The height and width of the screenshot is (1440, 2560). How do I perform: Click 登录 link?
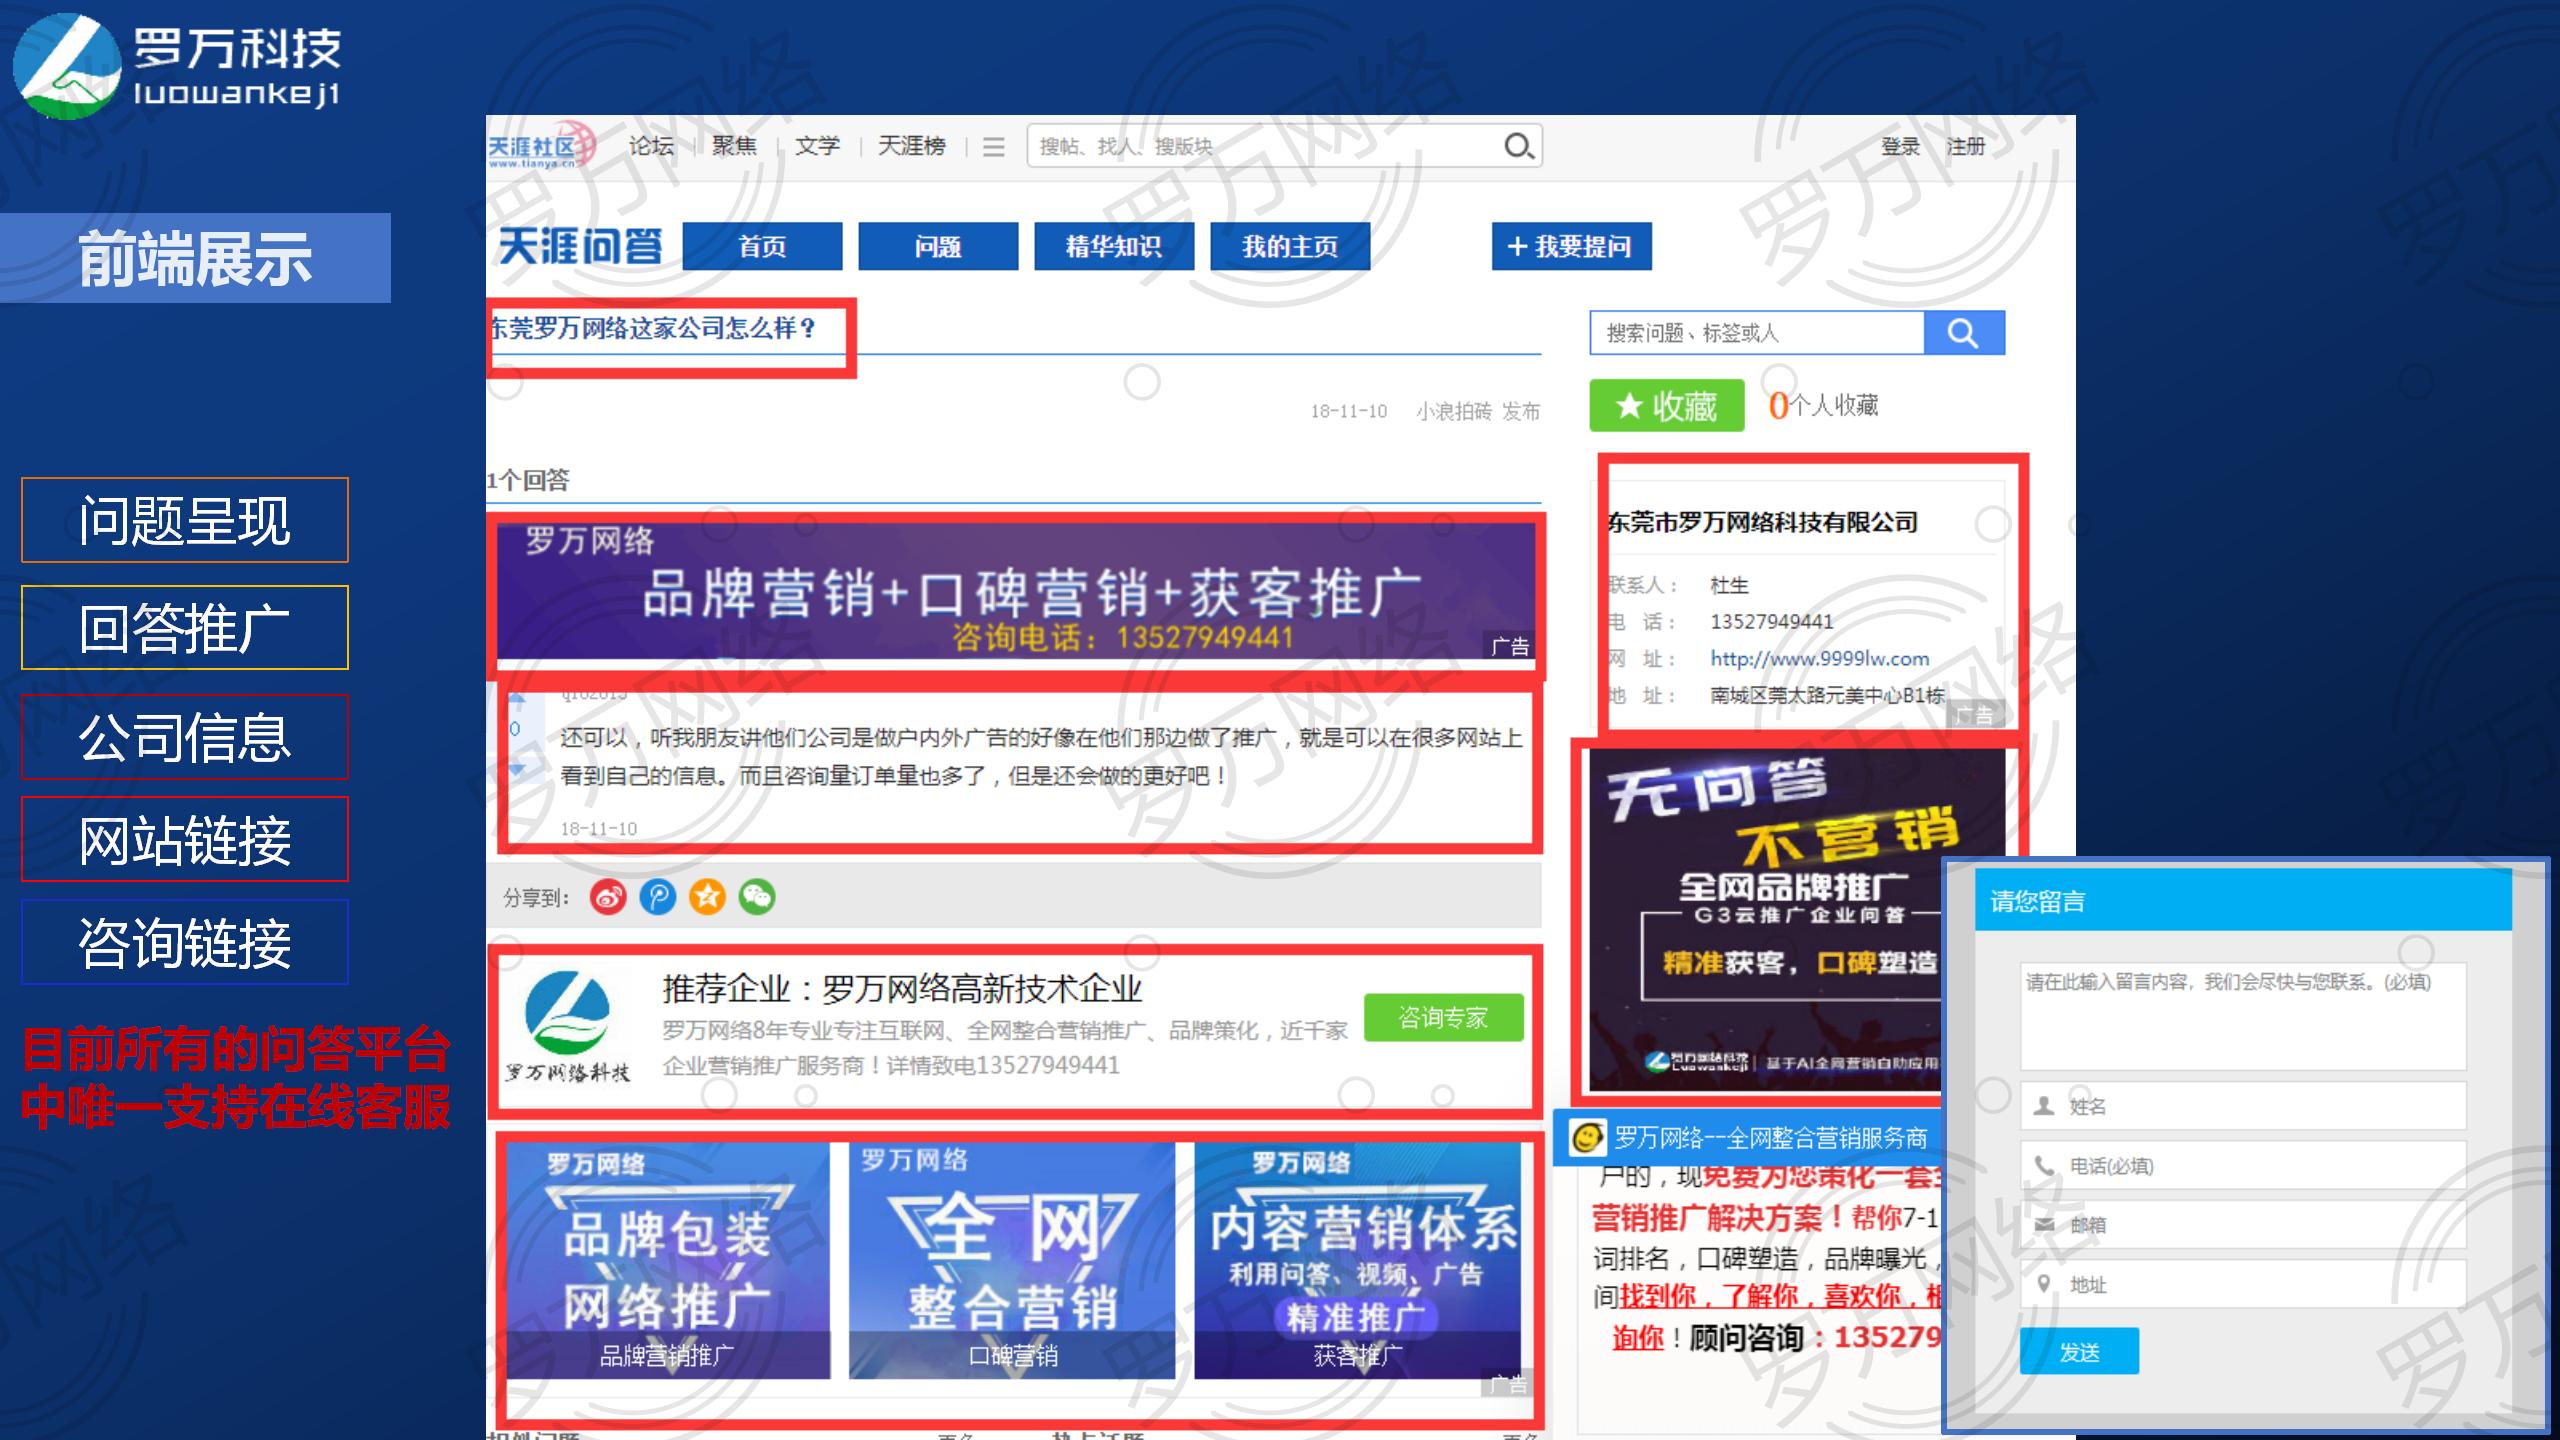[1900, 147]
